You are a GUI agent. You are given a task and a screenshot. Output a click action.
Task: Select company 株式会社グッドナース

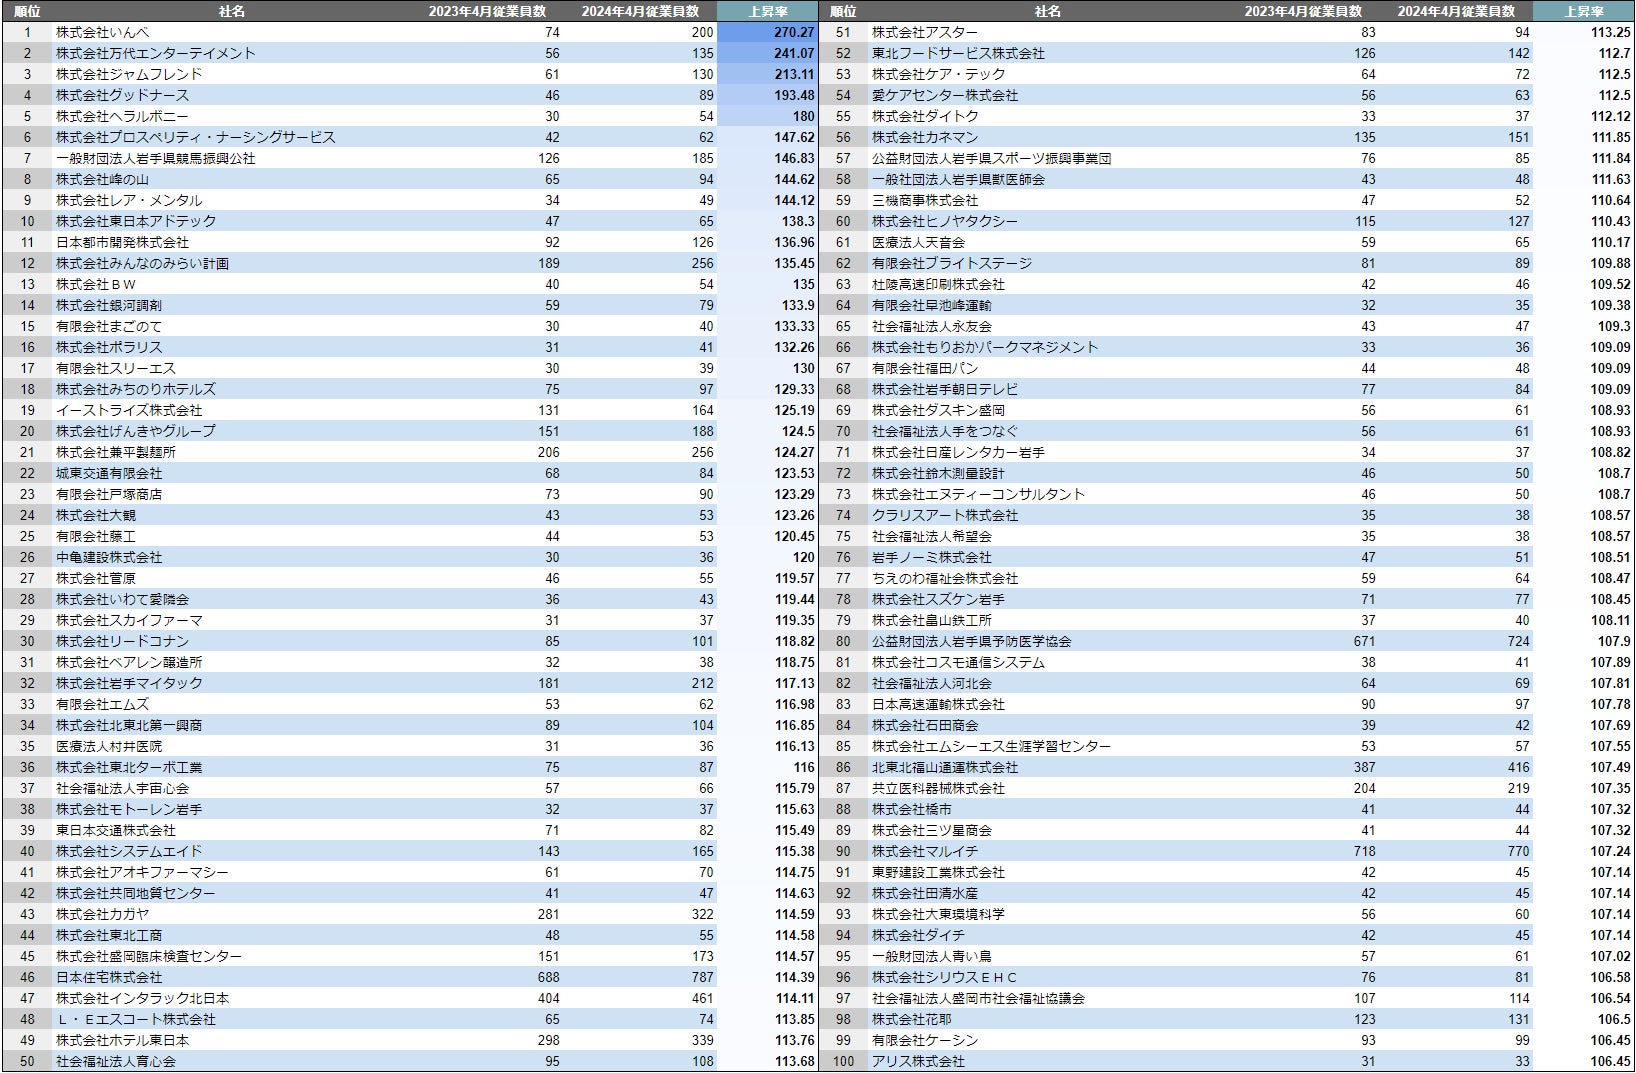coord(122,95)
